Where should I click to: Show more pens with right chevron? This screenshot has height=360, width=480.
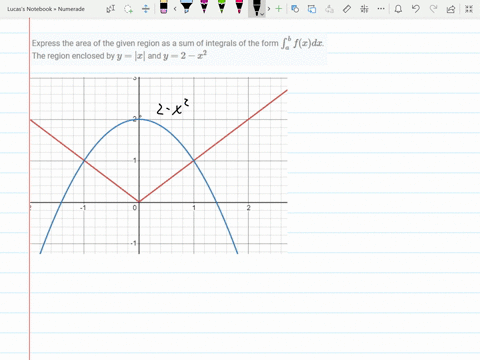(x=269, y=9)
